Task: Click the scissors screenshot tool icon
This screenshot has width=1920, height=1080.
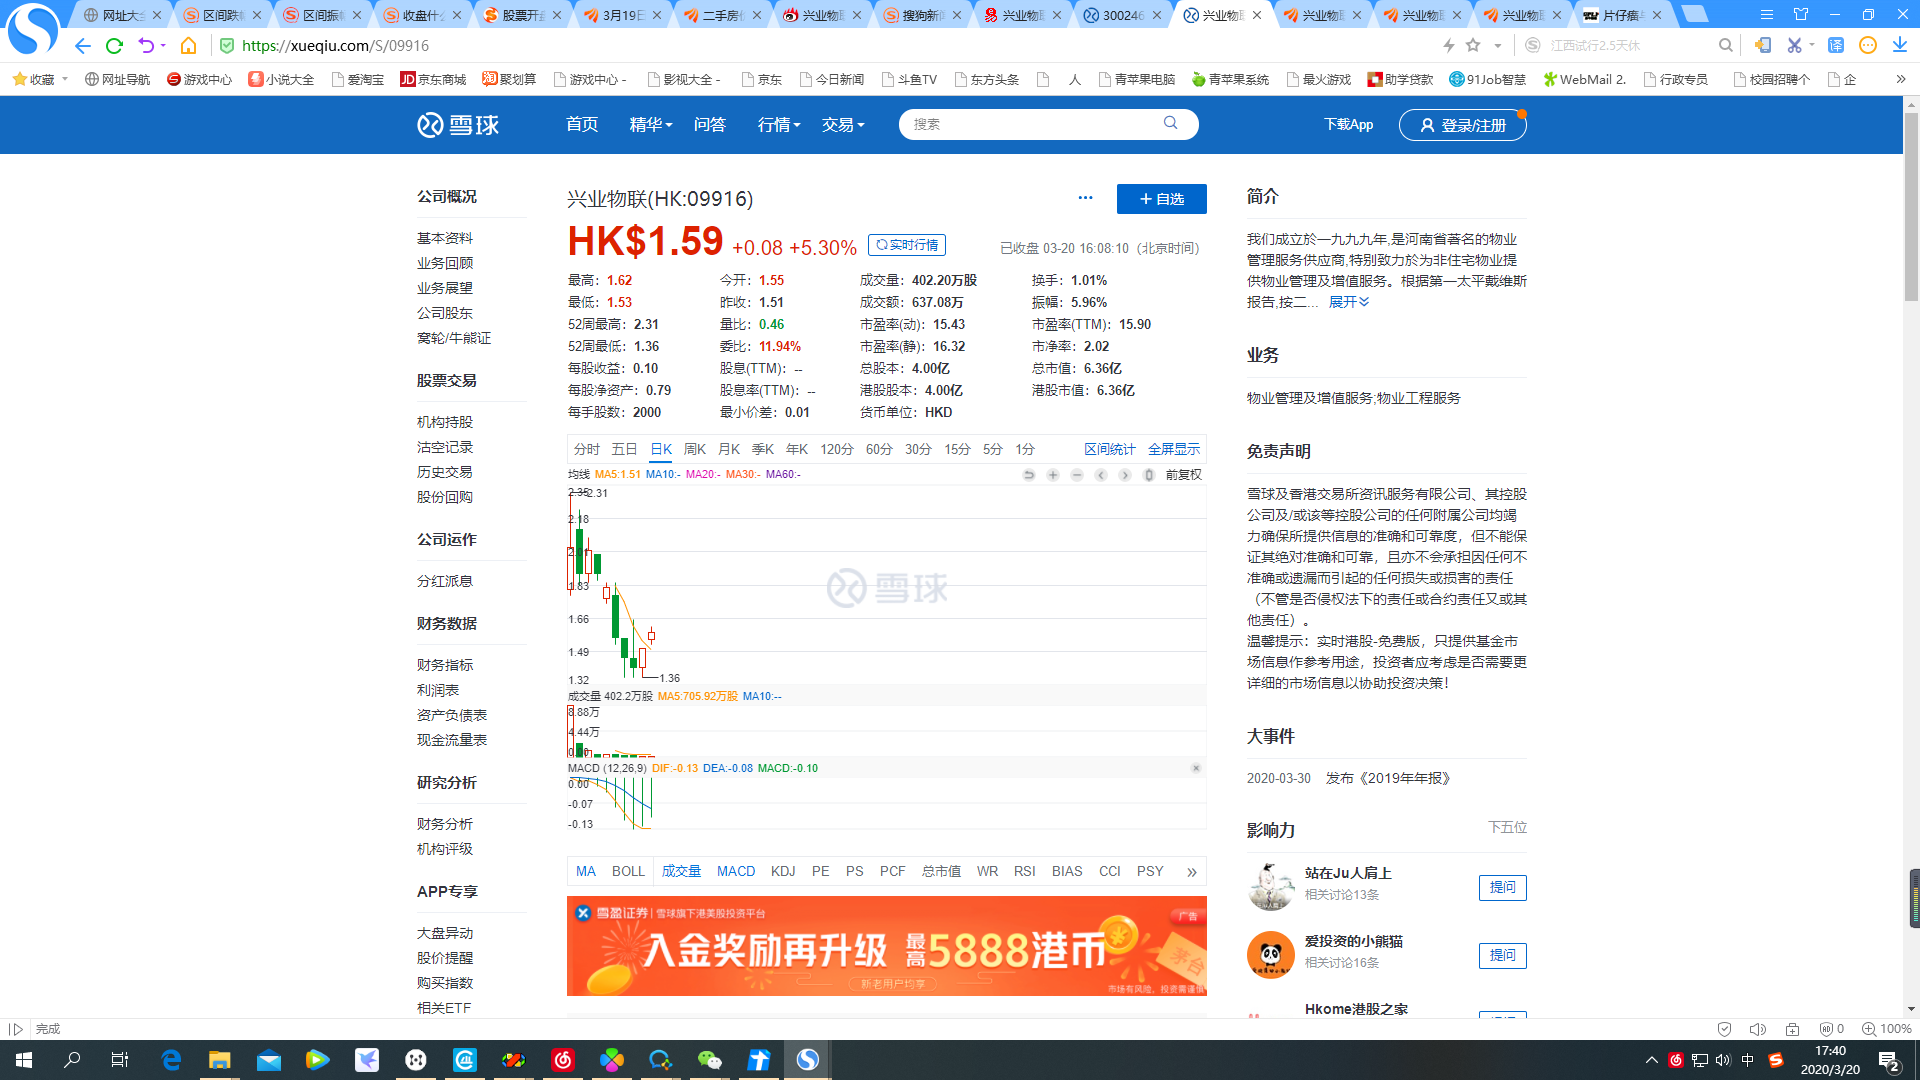Action: pos(1794,45)
